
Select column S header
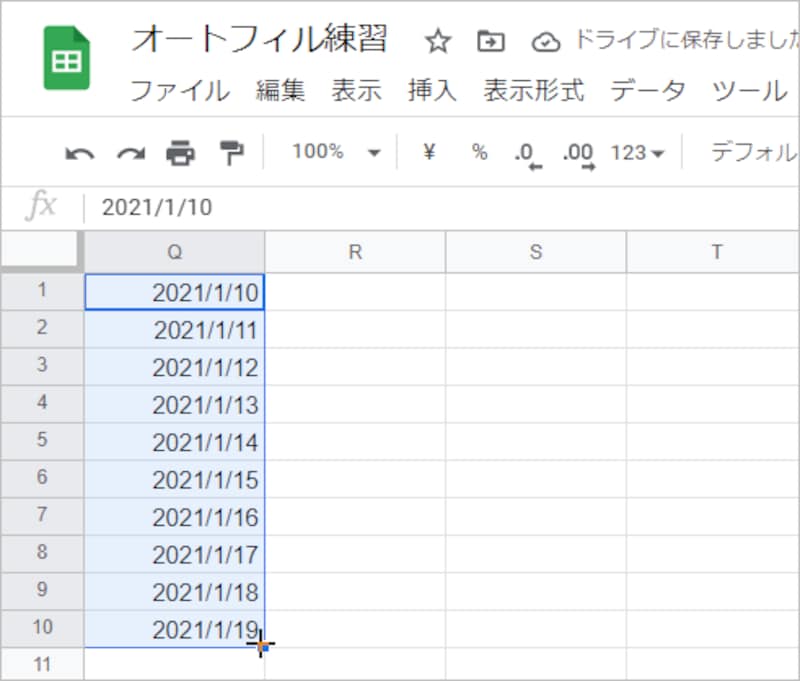pos(535,252)
